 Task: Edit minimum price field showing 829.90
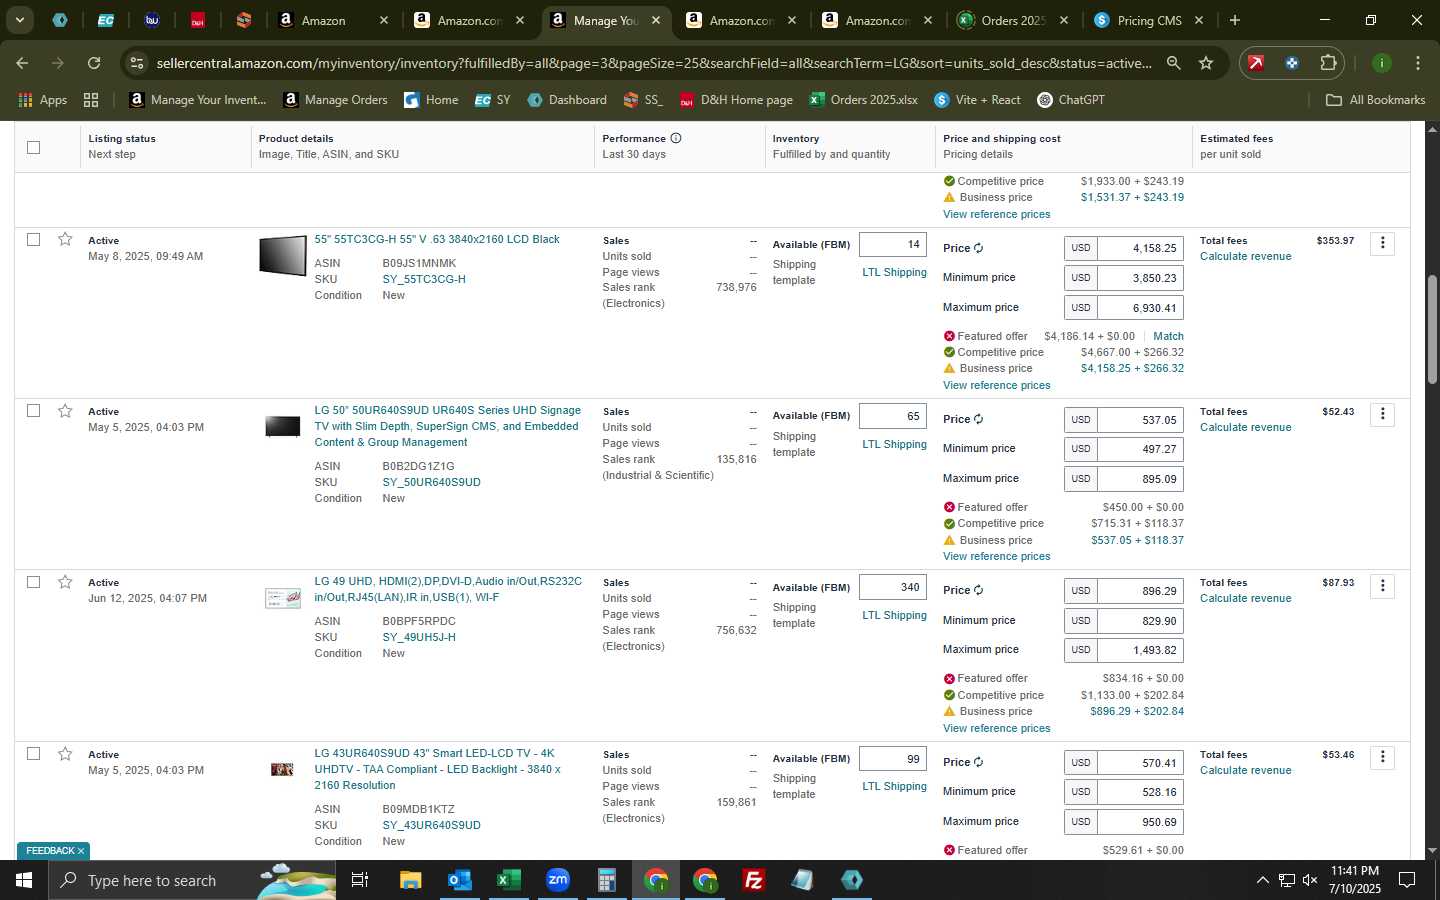tap(1140, 621)
